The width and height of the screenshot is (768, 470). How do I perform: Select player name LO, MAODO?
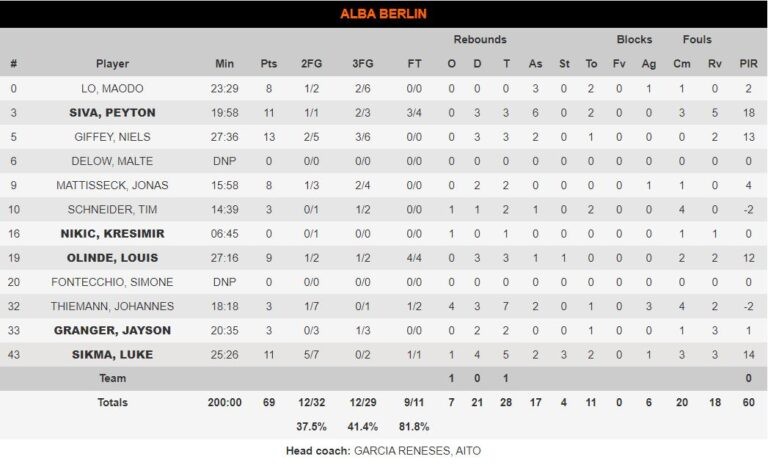(112, 89)
